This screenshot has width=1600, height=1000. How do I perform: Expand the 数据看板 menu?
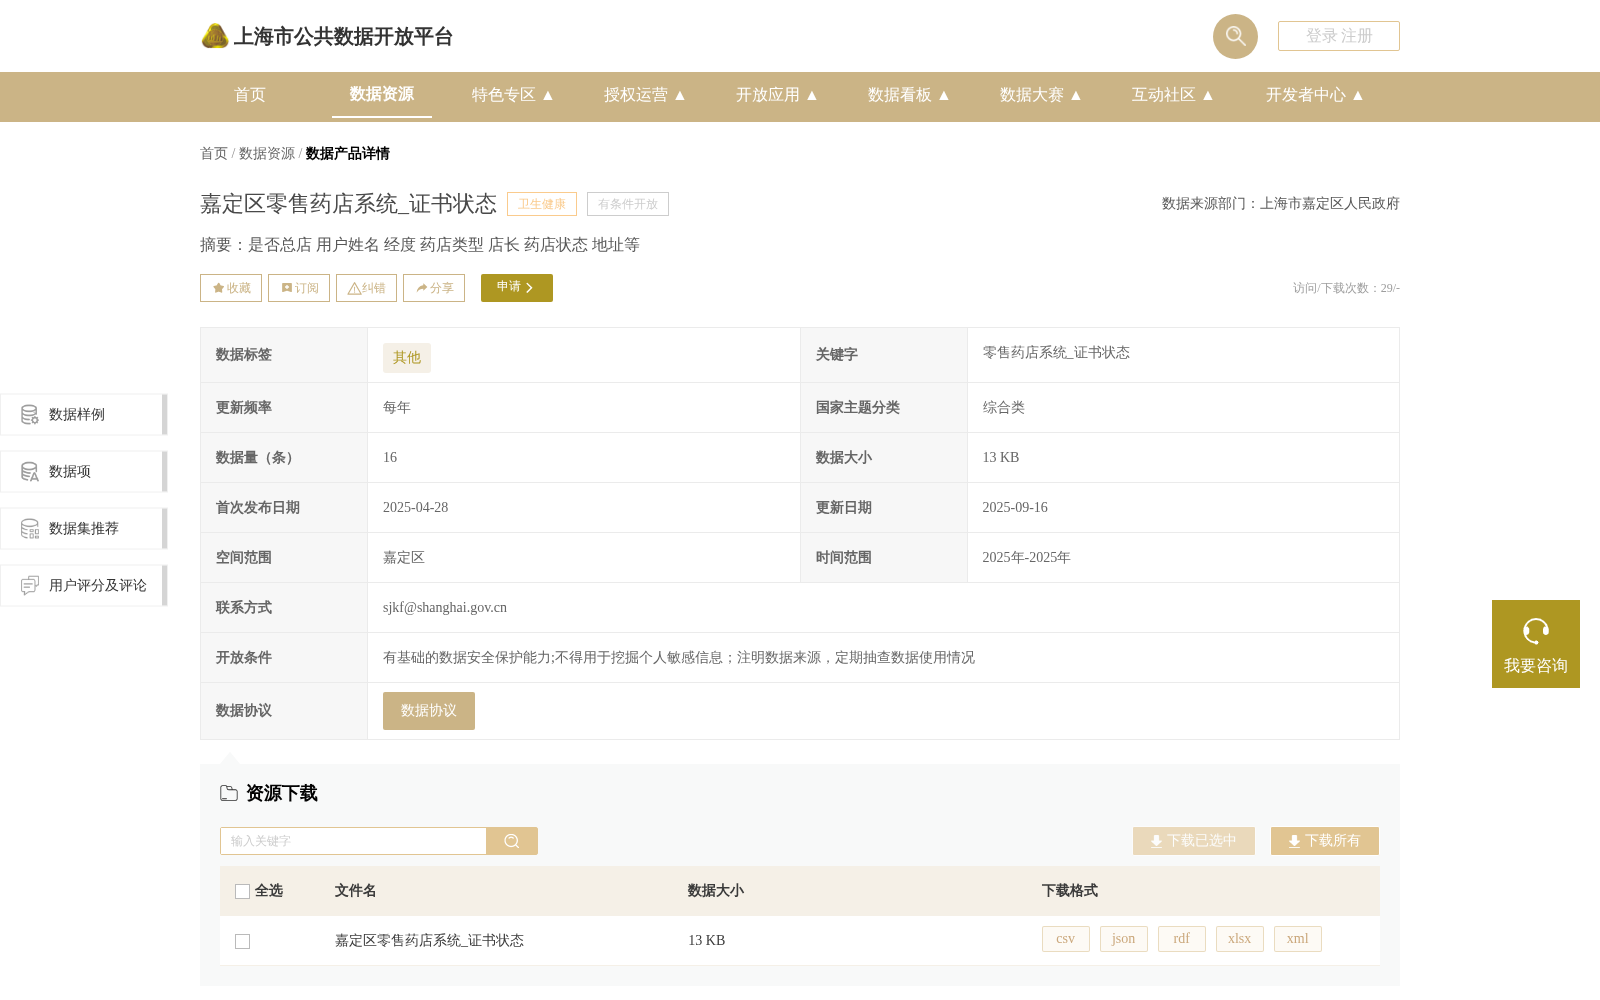[908, 95]
